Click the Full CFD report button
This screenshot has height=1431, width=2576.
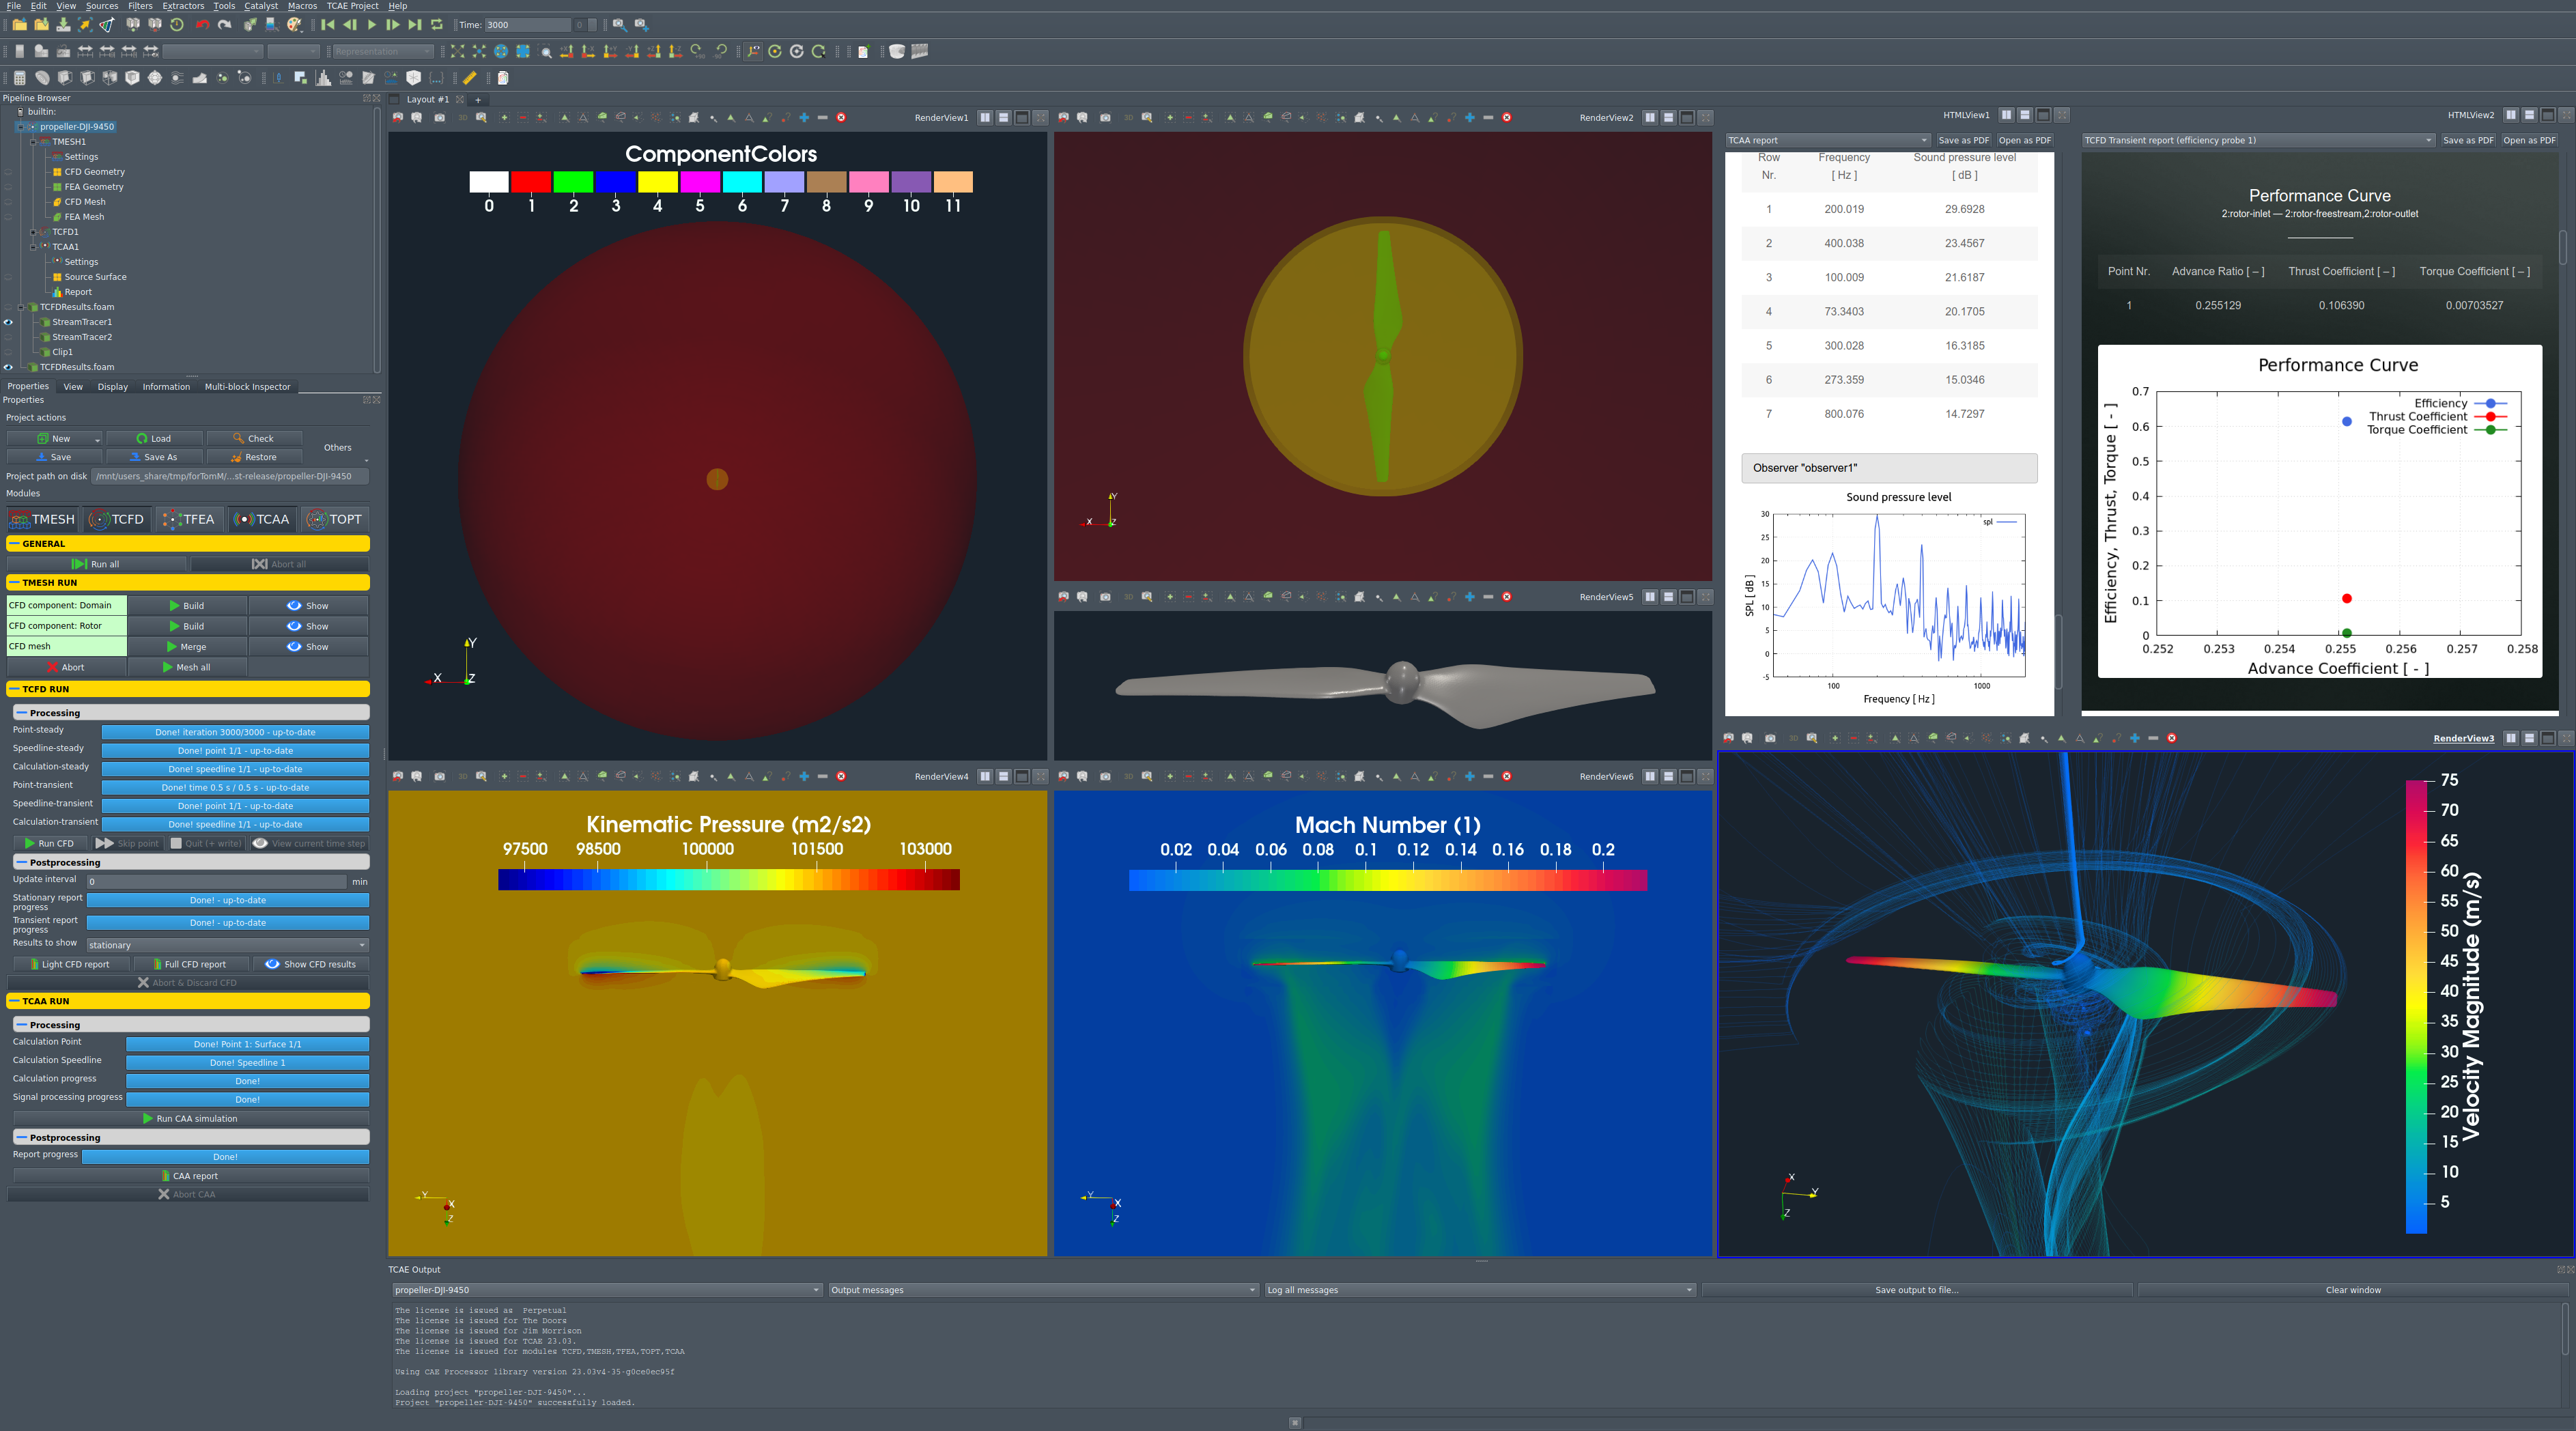190,965
